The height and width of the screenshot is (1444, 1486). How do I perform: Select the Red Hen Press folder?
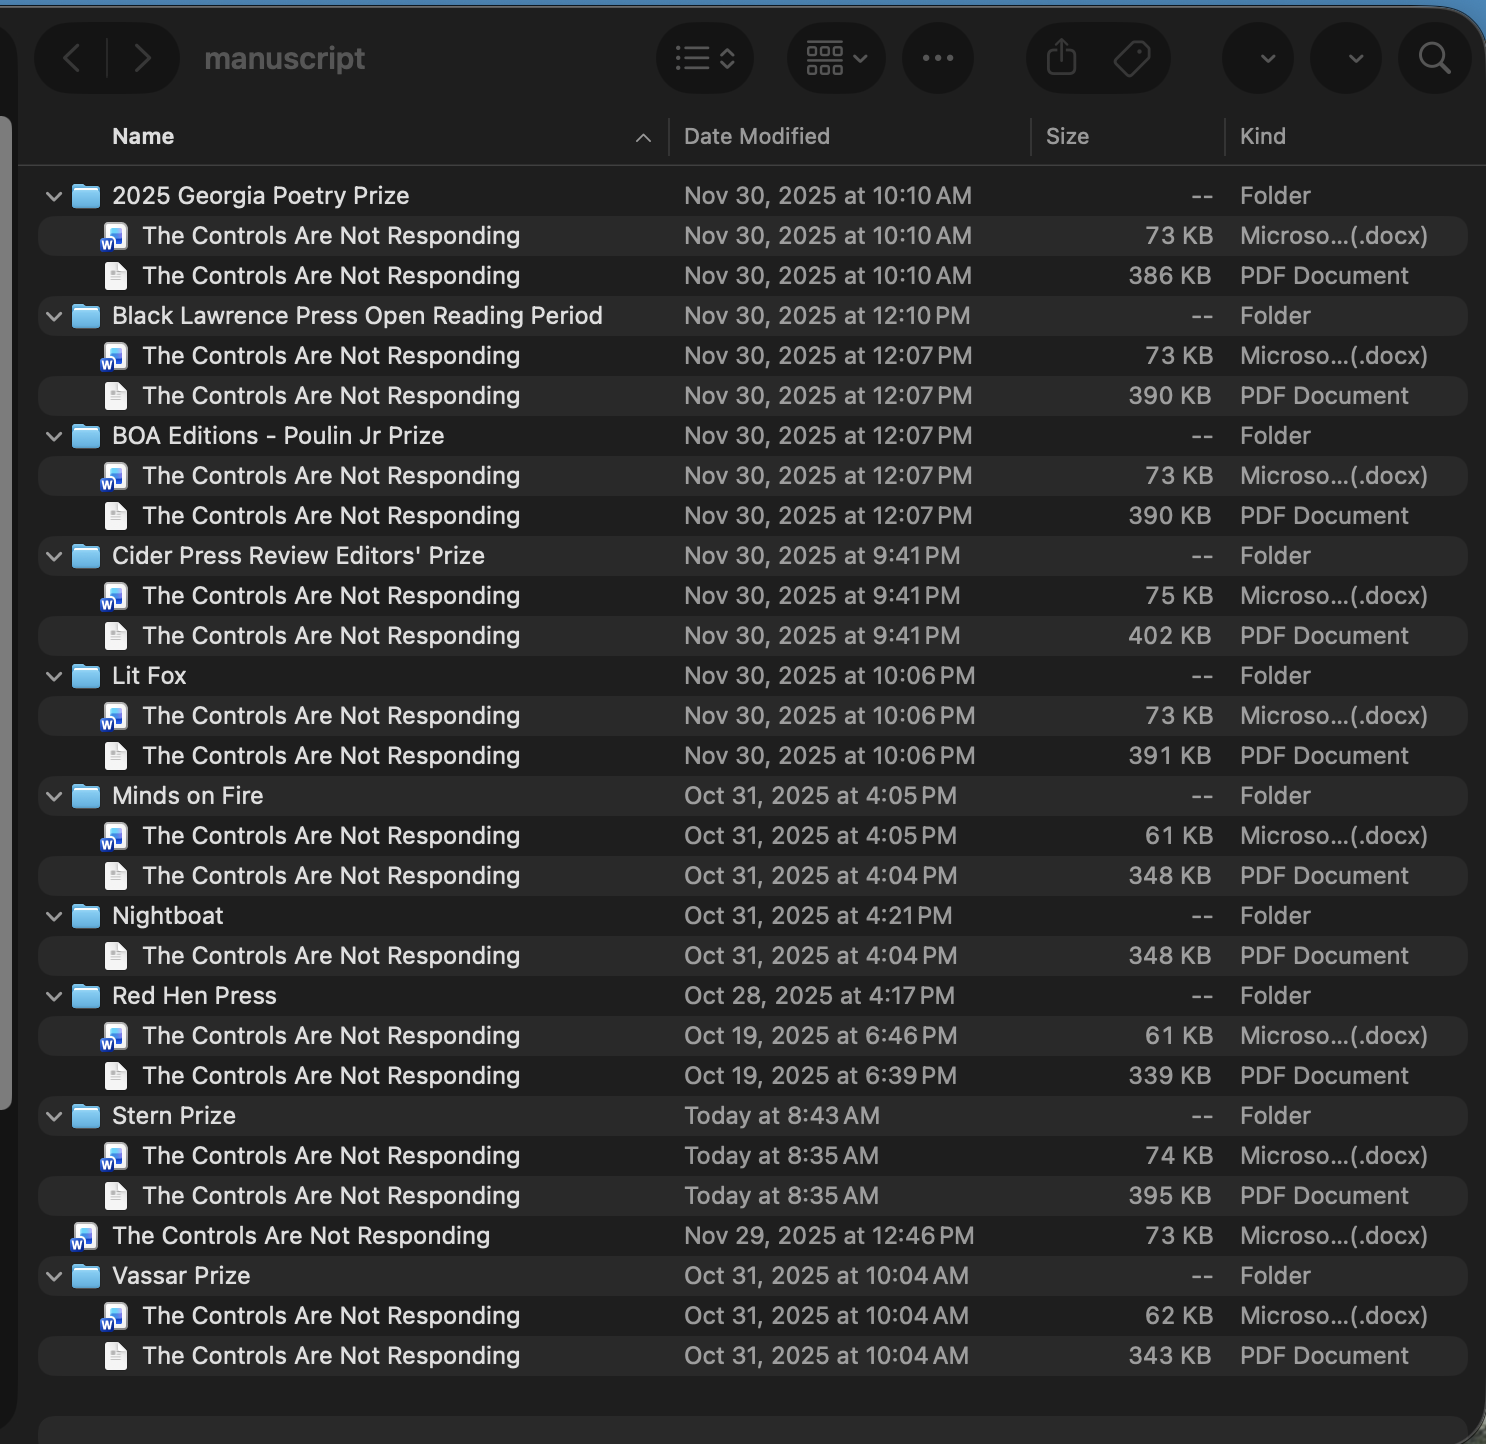click(x=194, y=996)
